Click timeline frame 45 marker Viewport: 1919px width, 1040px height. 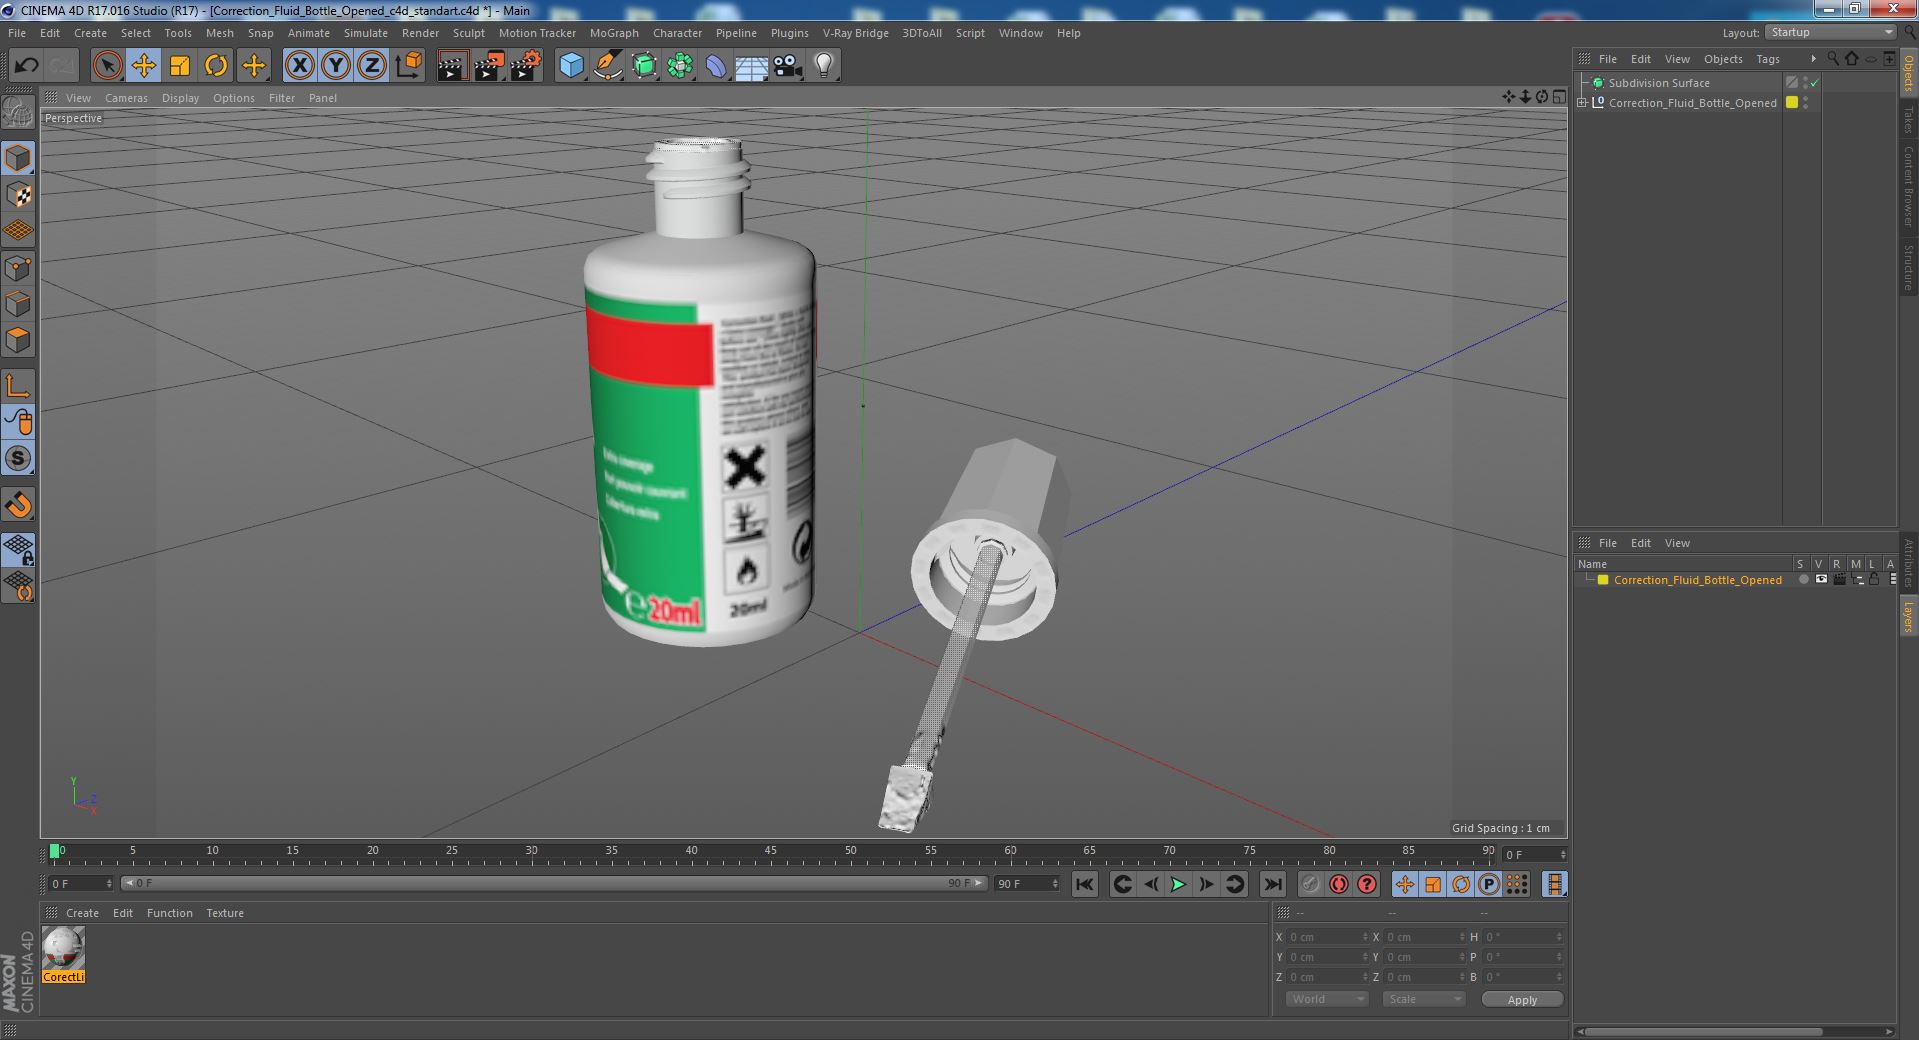coord(770,850)
